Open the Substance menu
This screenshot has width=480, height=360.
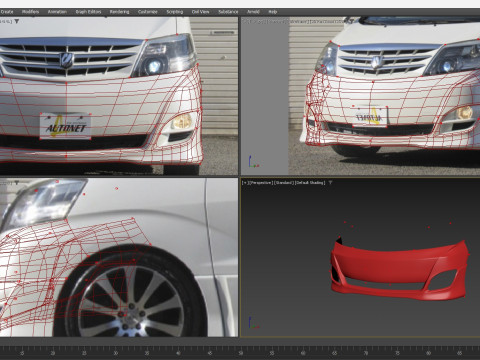tap(228, 12)
